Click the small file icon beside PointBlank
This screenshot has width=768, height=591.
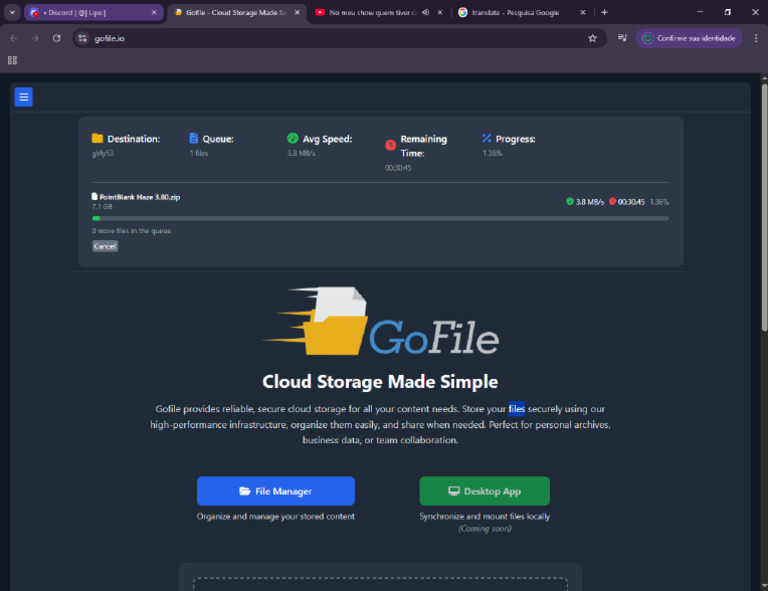point(95,196)
